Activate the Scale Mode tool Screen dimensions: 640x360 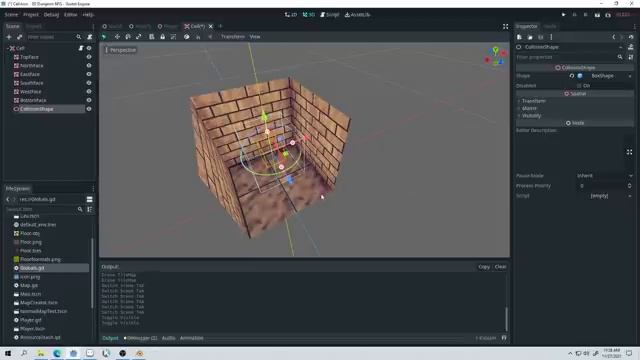click(x=139, y=37)
